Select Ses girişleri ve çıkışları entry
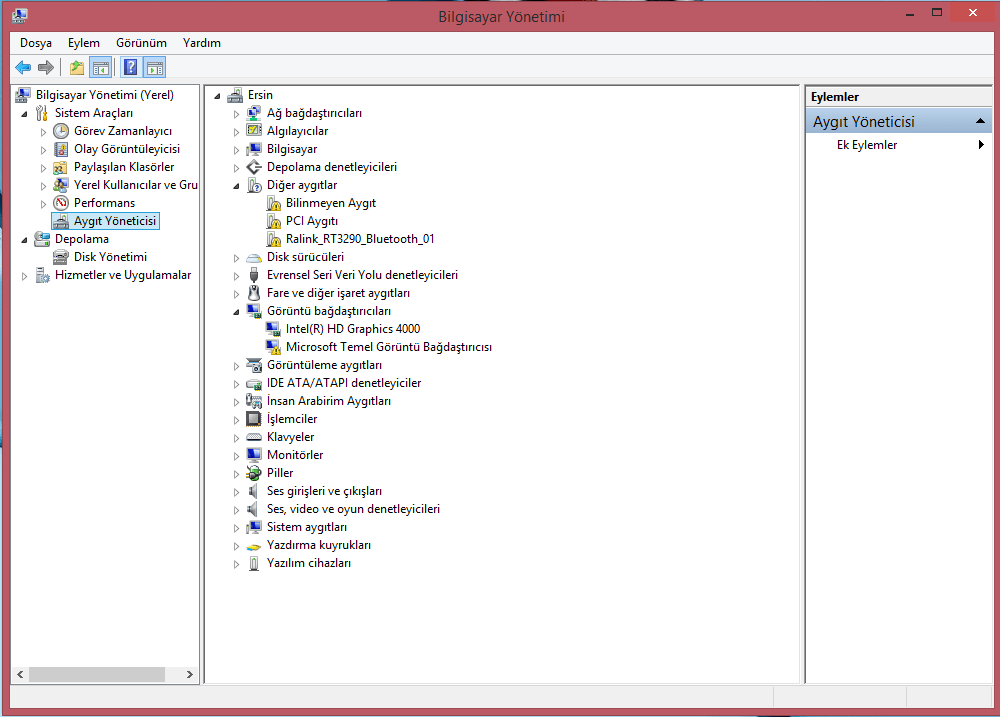Screen dimensions: 1000x717 [x=324, y=491]
